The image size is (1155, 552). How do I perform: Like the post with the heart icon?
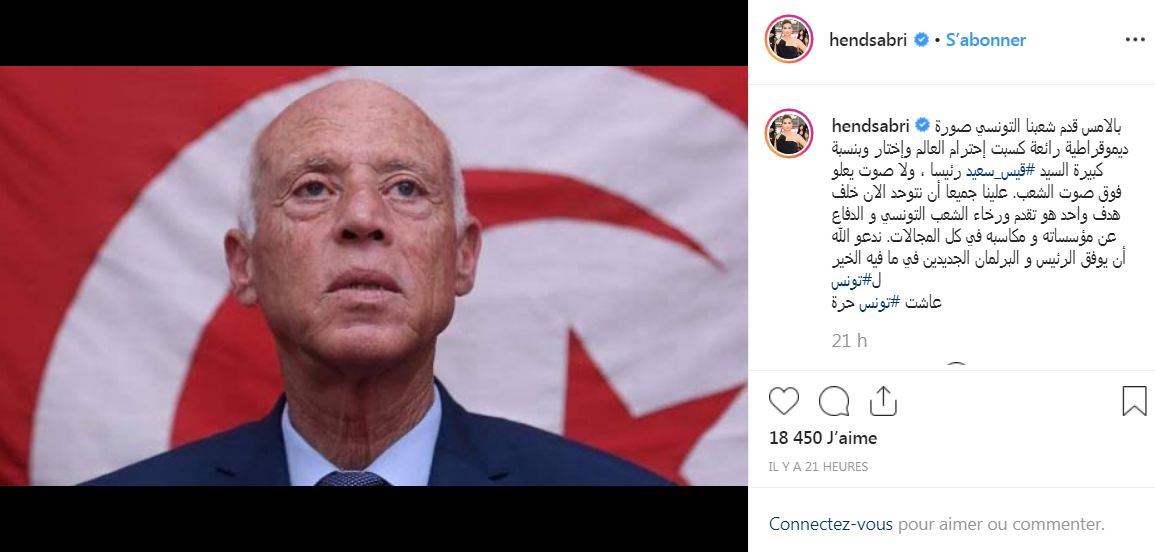(783, 401)
